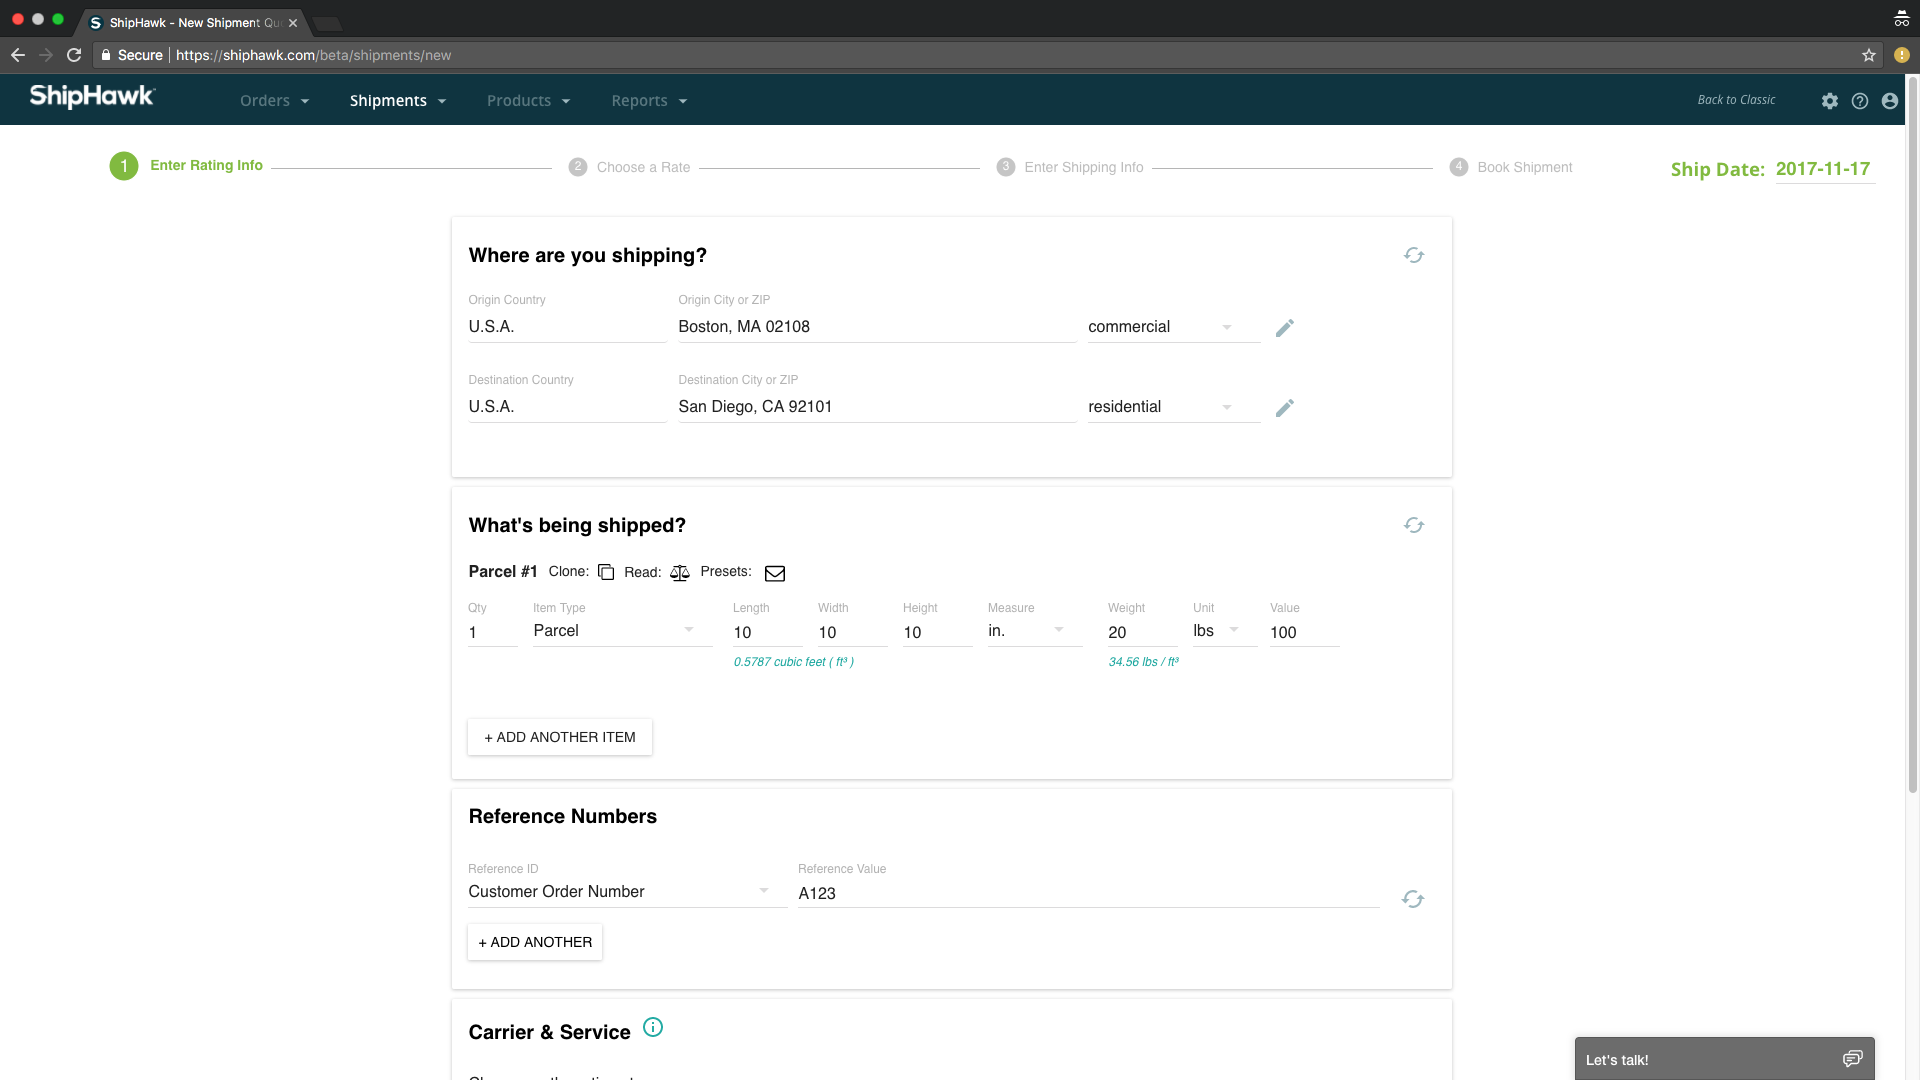Open the parcel presets envelope
The height and width of the screenshot is (1080, 1920).
(x=775, y=573)
